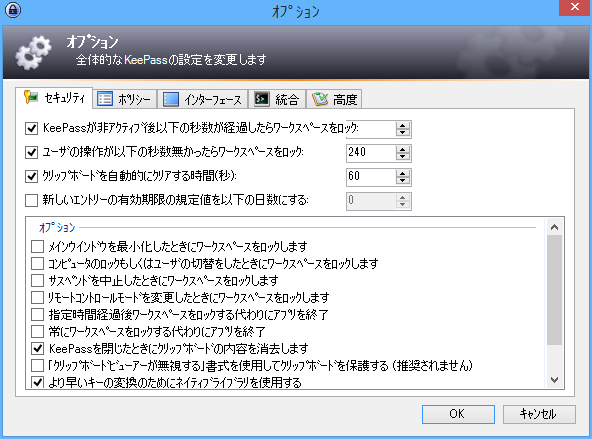Close the options dialog with the X button
This screenshot has width=592, height=439.
tap(575, 8)
